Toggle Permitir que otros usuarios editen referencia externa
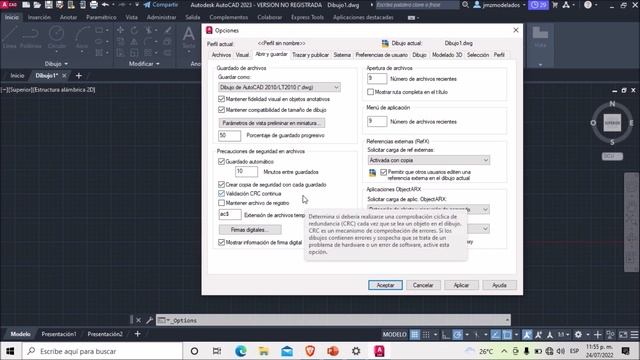The height and width of the screenshot is (360, 640). point(383,172)
